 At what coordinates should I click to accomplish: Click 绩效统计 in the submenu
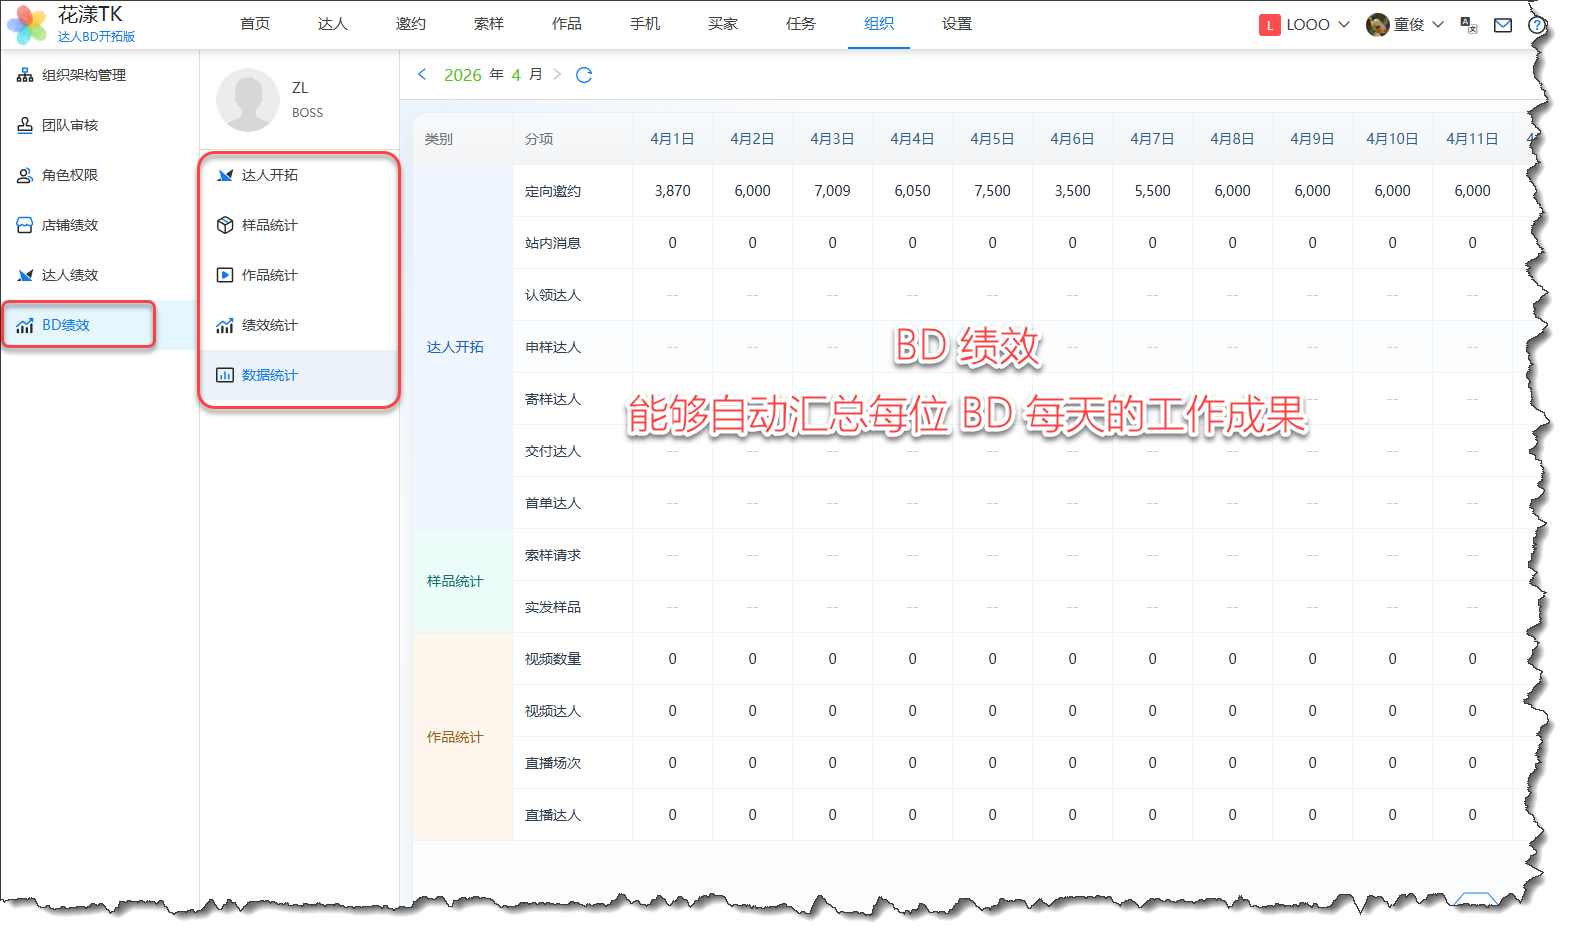tap(269, 325)
